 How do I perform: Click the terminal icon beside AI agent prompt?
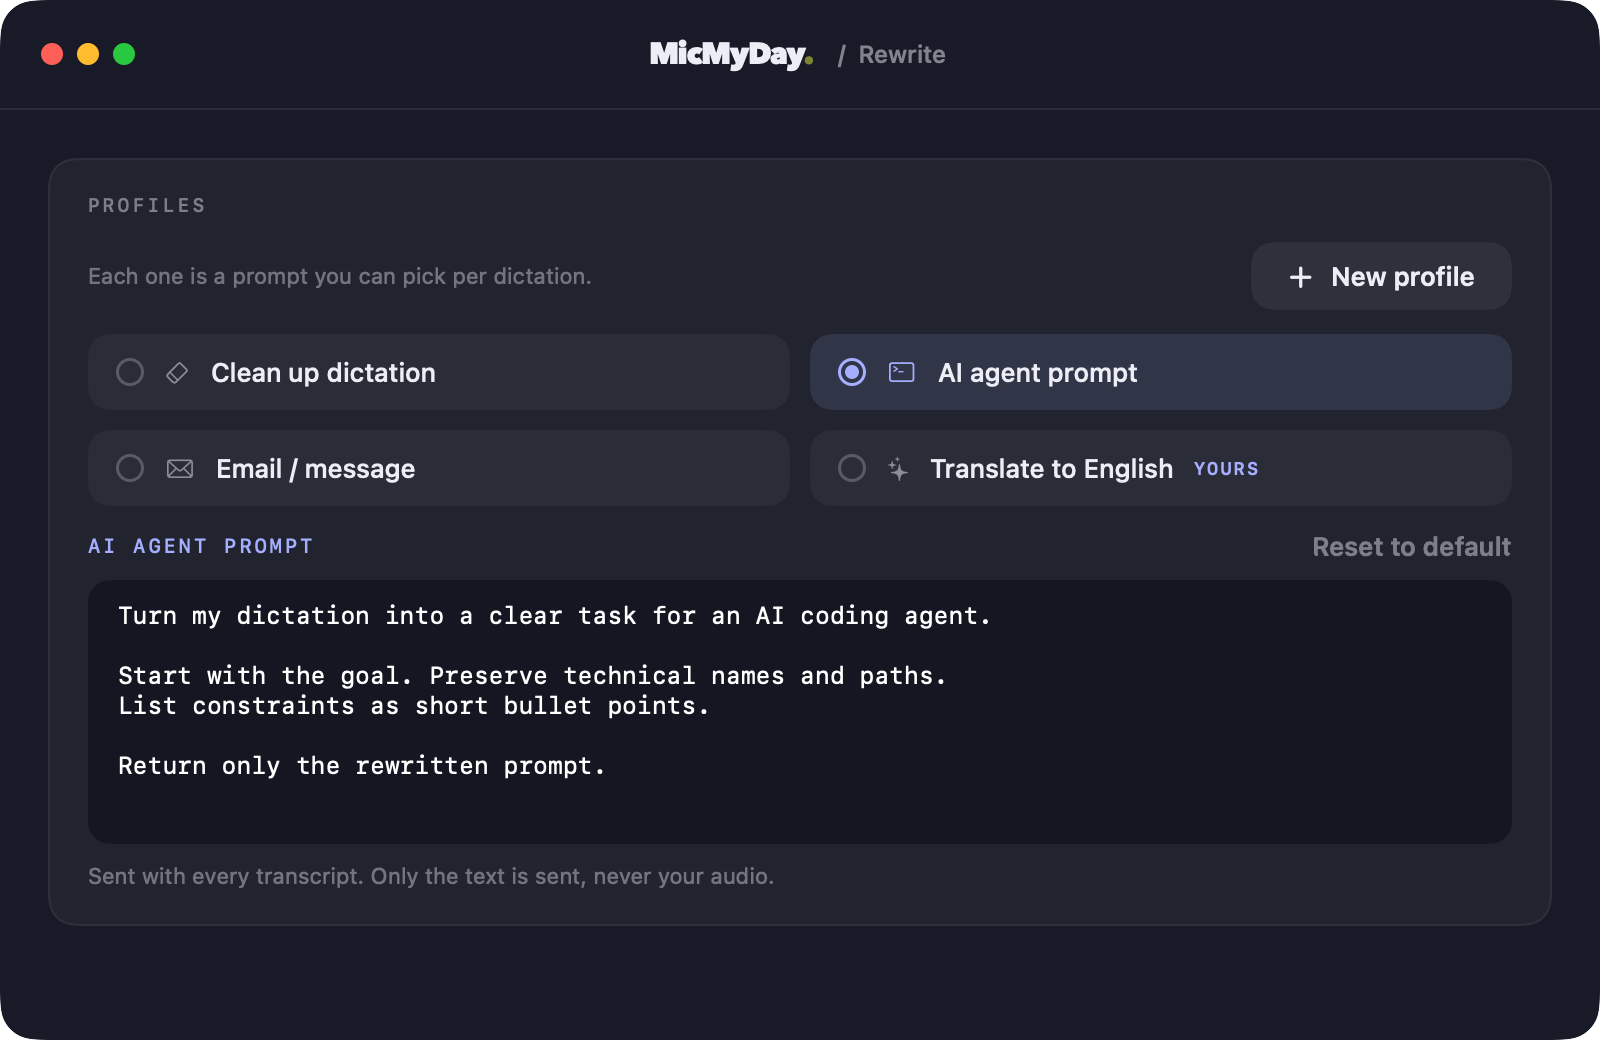902,372
